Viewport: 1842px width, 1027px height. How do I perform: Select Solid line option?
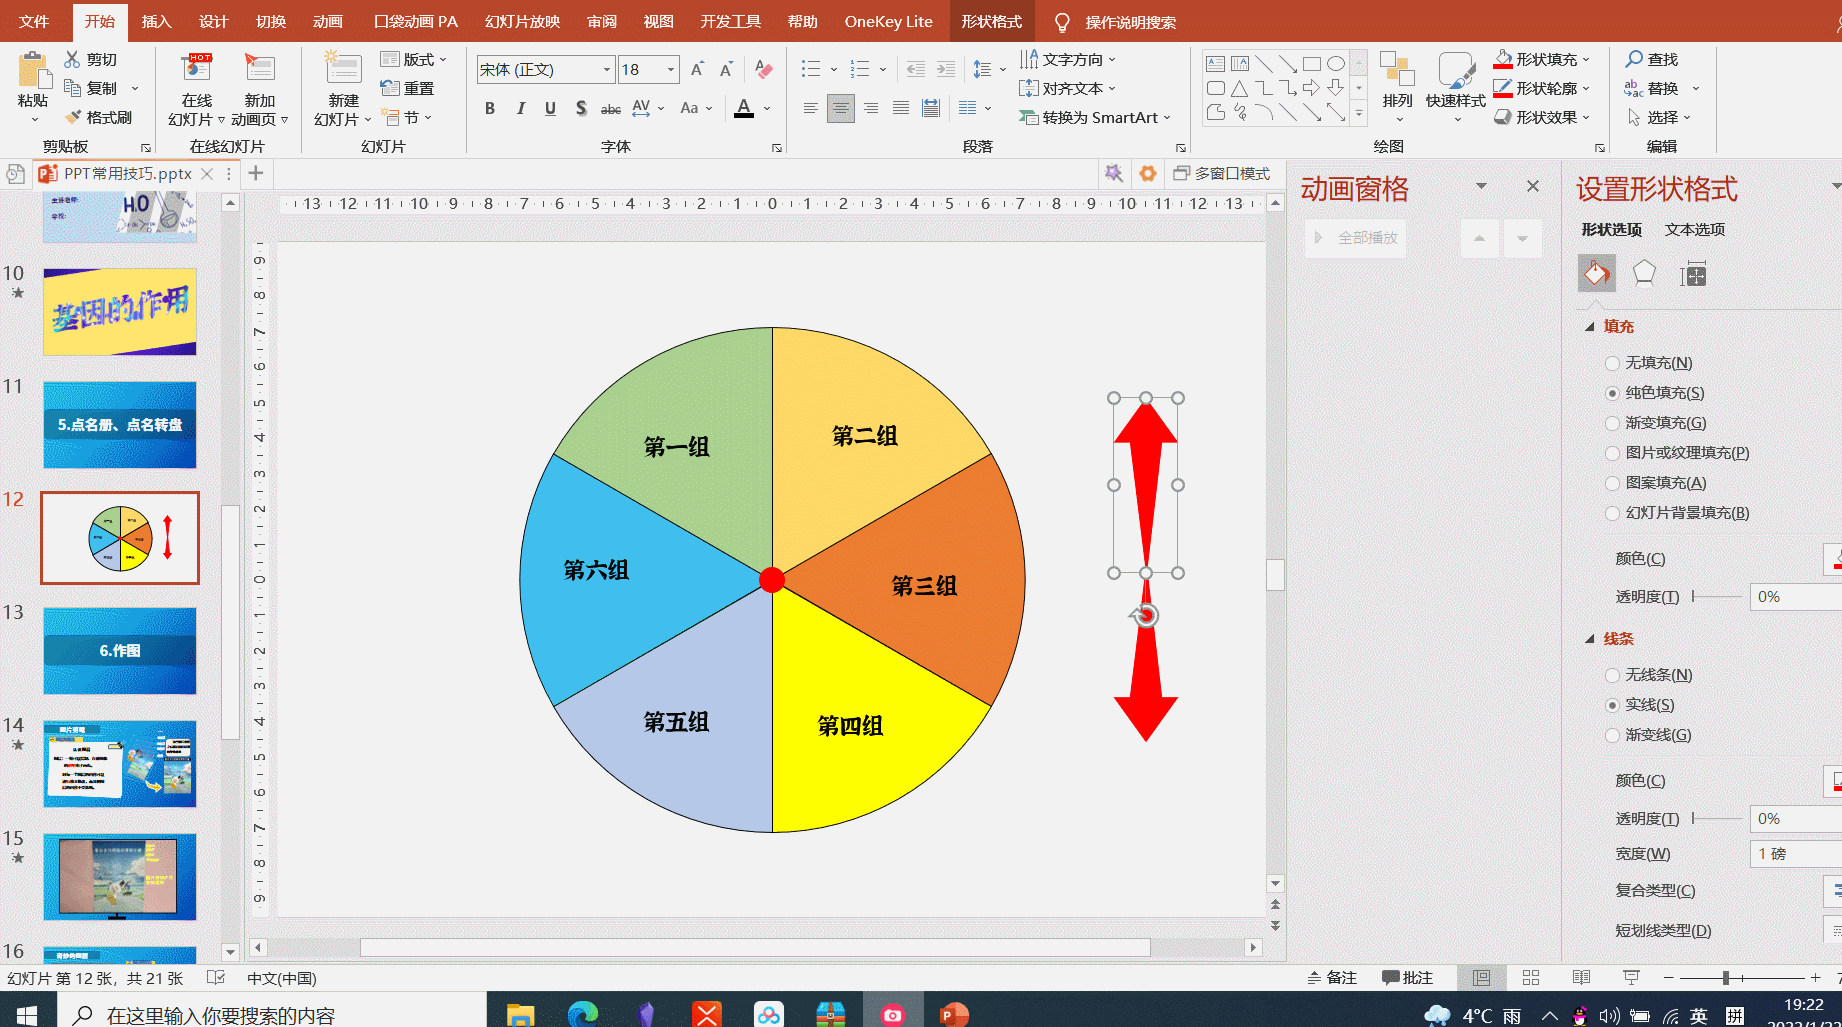(1639, 705)
